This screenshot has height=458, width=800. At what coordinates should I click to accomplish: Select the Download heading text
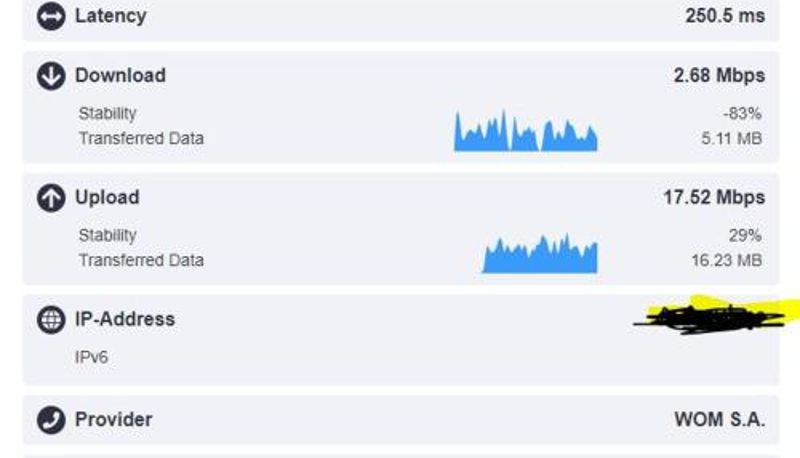120,76
